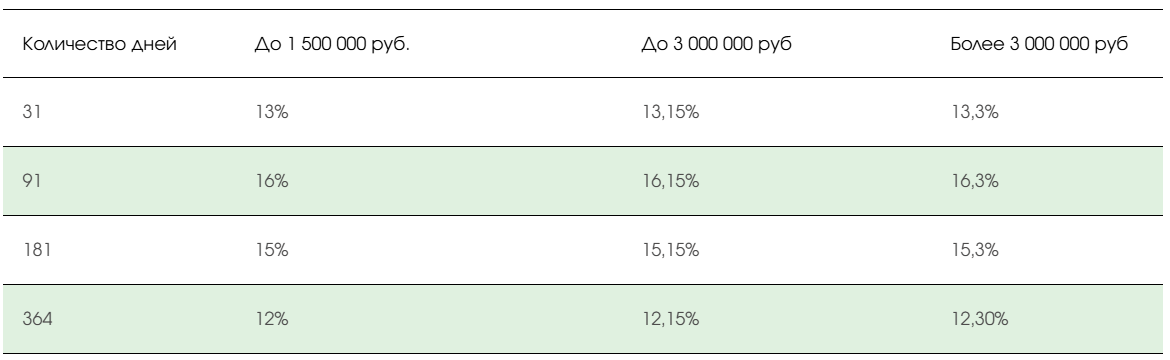1170x360 pixels.
Task: Select the 181 days row label
Action: [37, 250]
